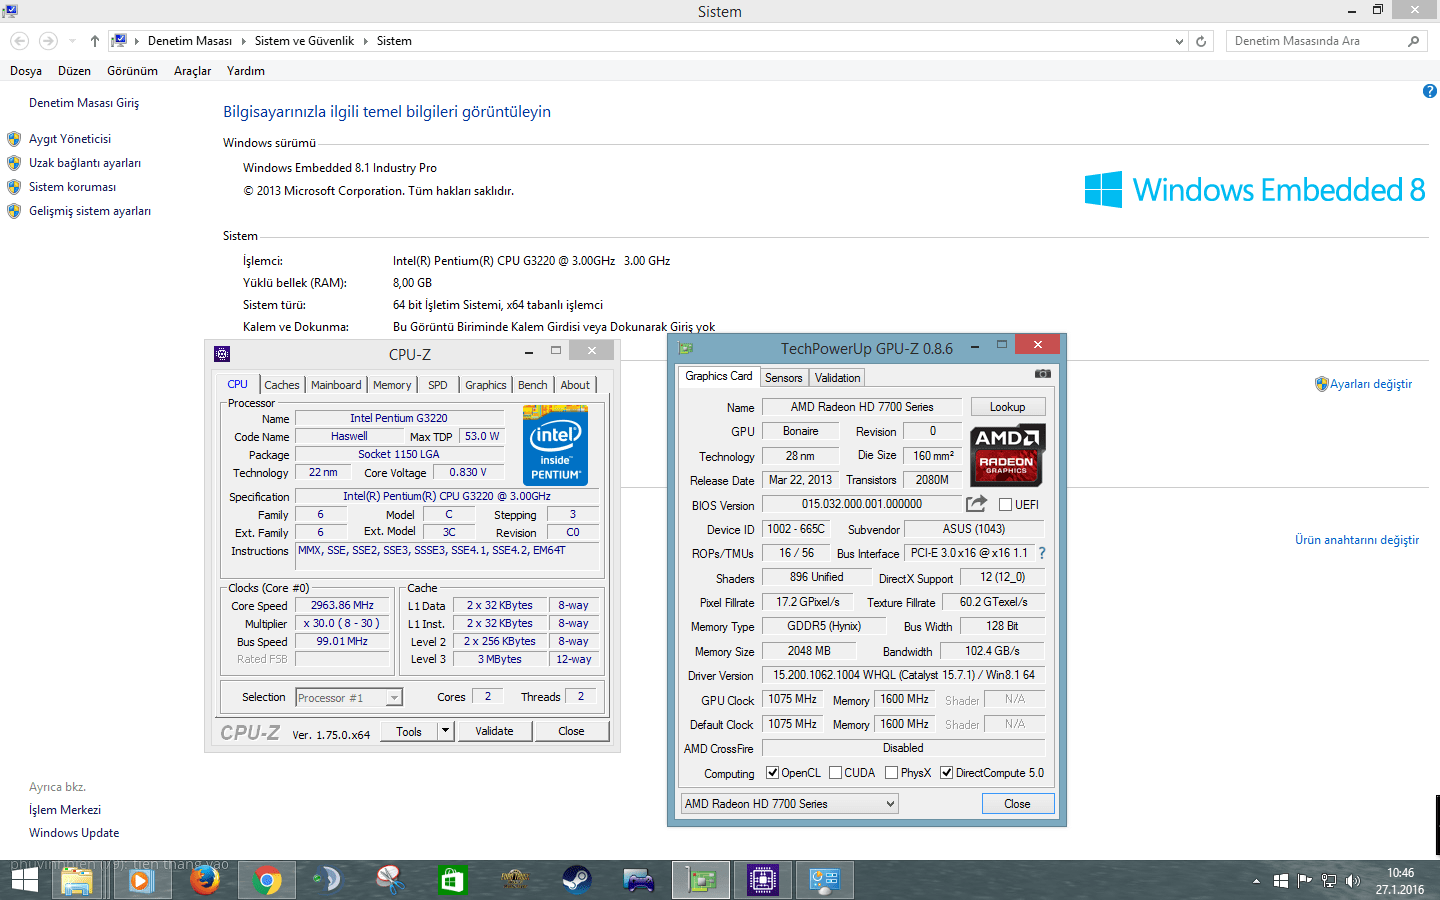Open the Dosya menu
The width and height of the screenshot is (1440, 900).
click(26, 71)
